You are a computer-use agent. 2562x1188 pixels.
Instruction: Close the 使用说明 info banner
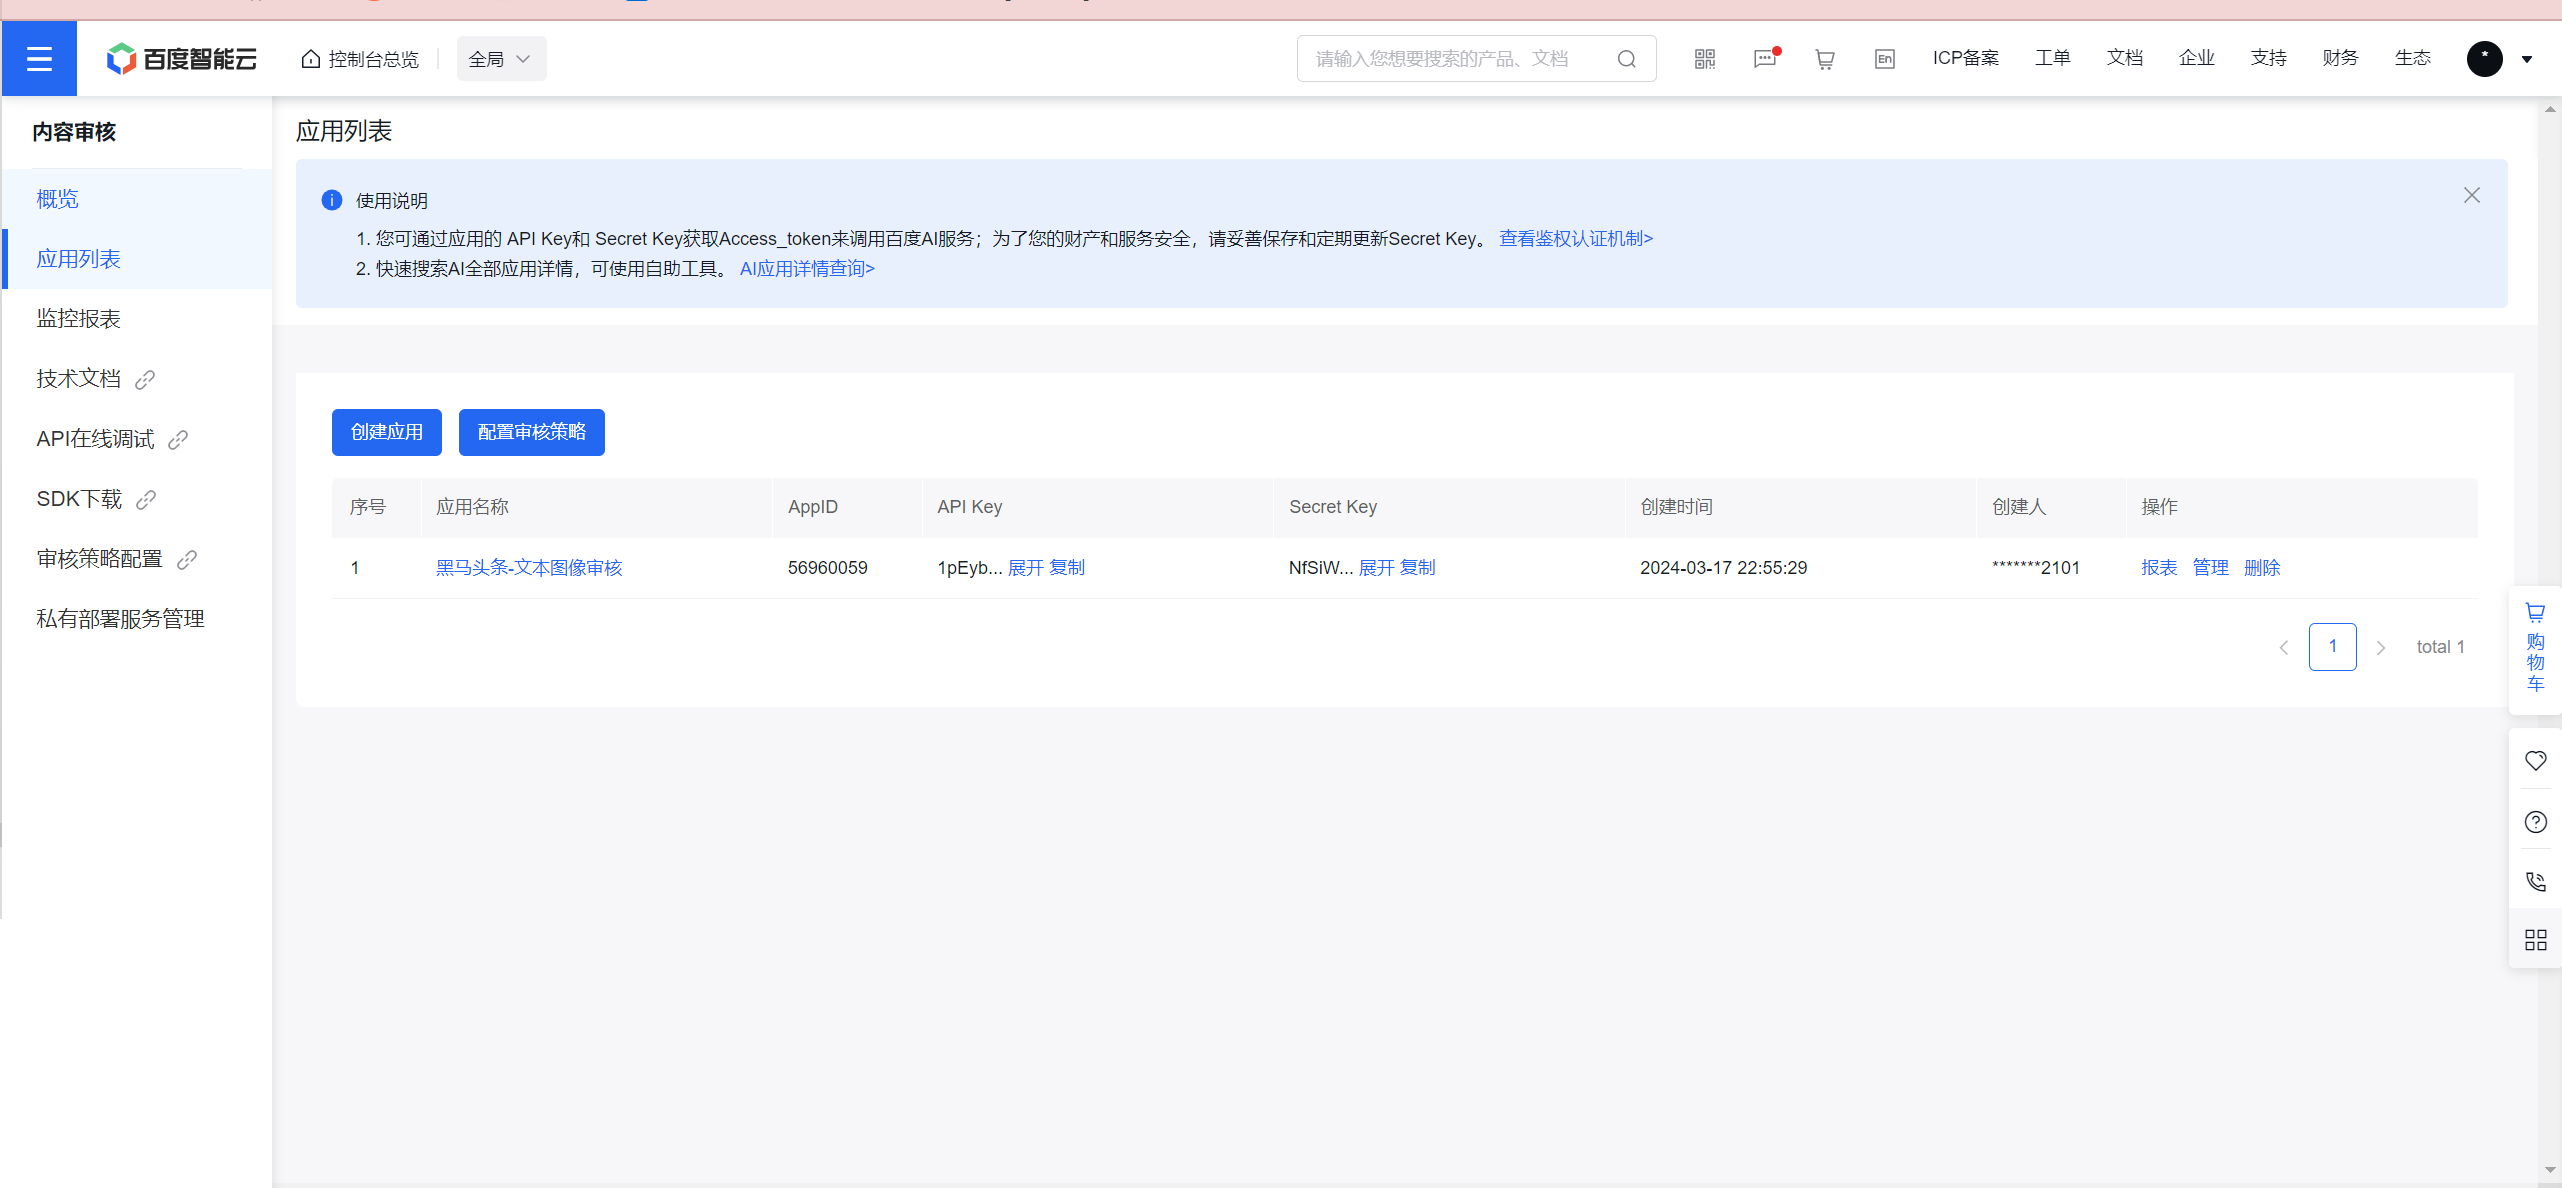coord(2471,195)
